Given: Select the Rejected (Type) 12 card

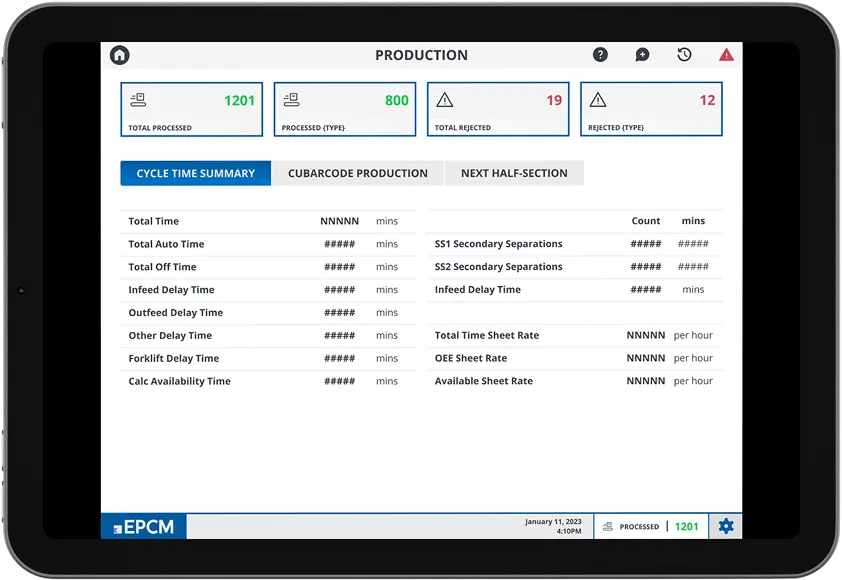Looking at the screenshot, I should click(651, 110).
